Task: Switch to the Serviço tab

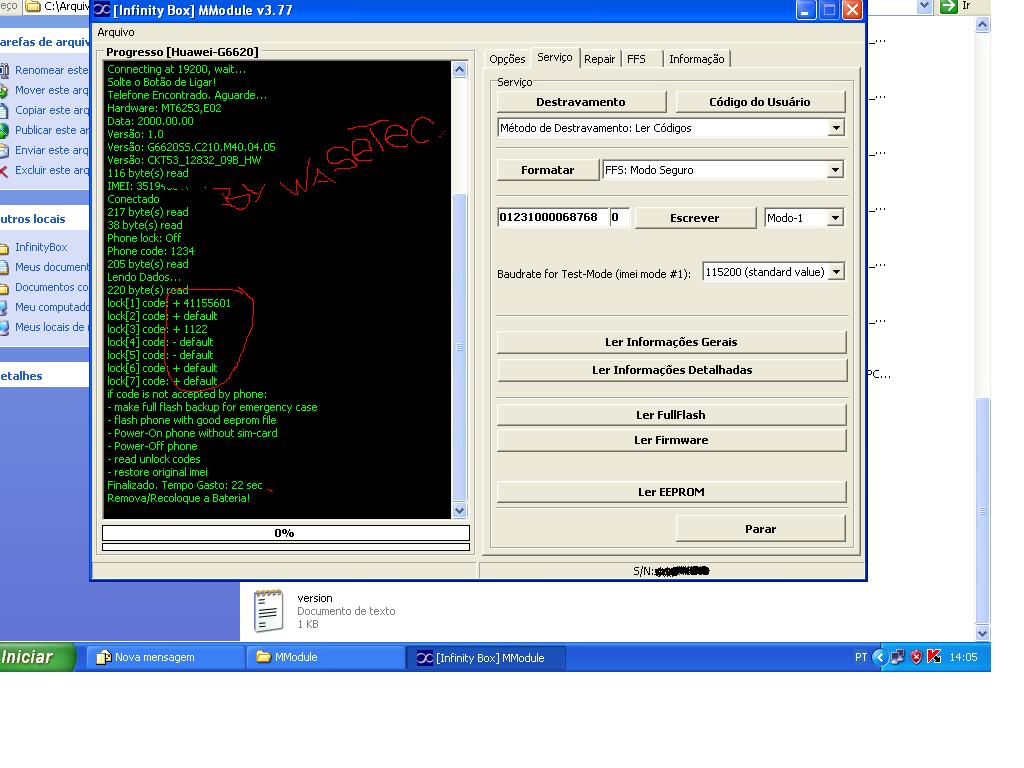Action: point(554,57)
